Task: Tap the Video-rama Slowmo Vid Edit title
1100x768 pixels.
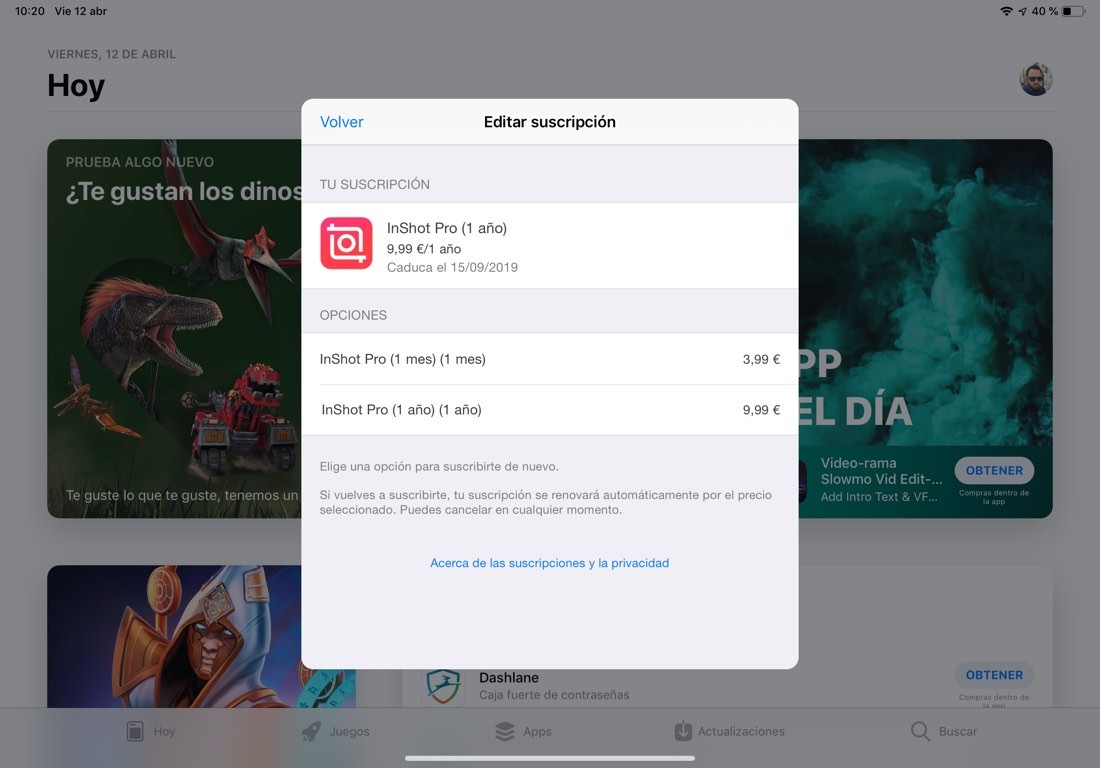Action: point(881,471)
